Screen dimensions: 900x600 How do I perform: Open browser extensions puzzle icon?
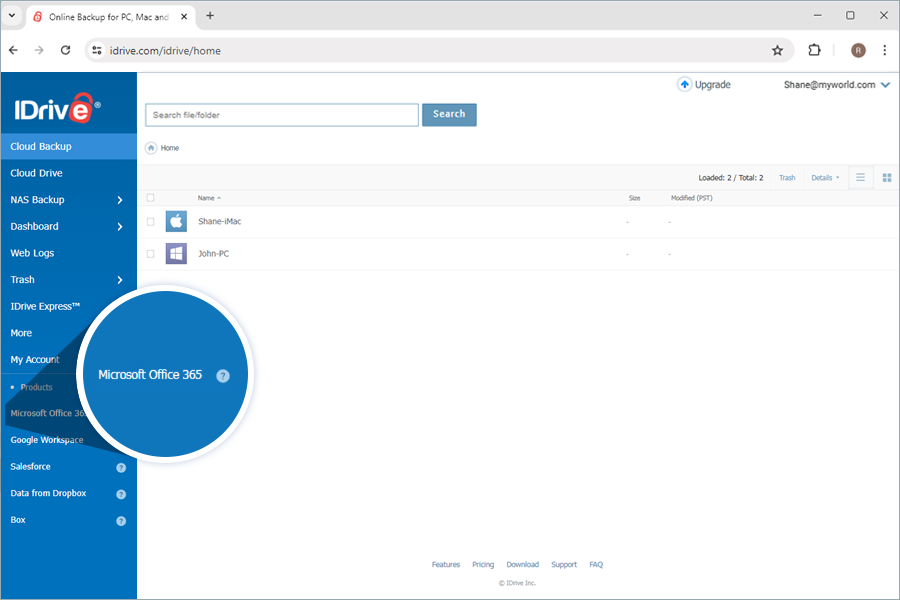point(814,51)
